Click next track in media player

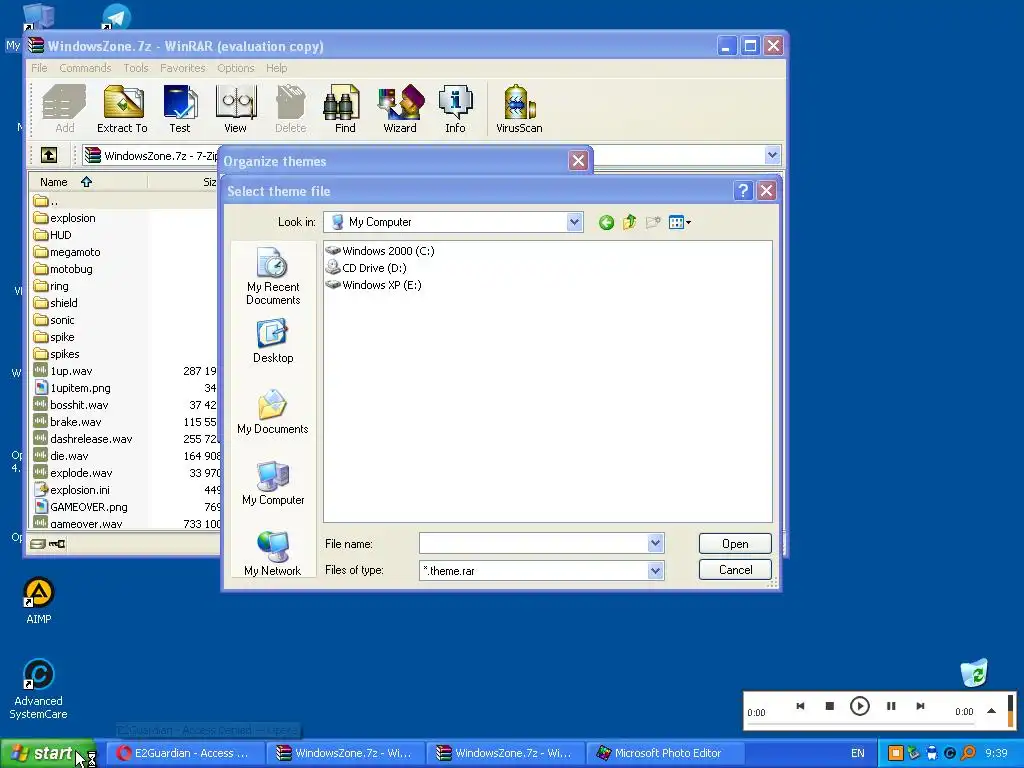(x=920, y=706)
